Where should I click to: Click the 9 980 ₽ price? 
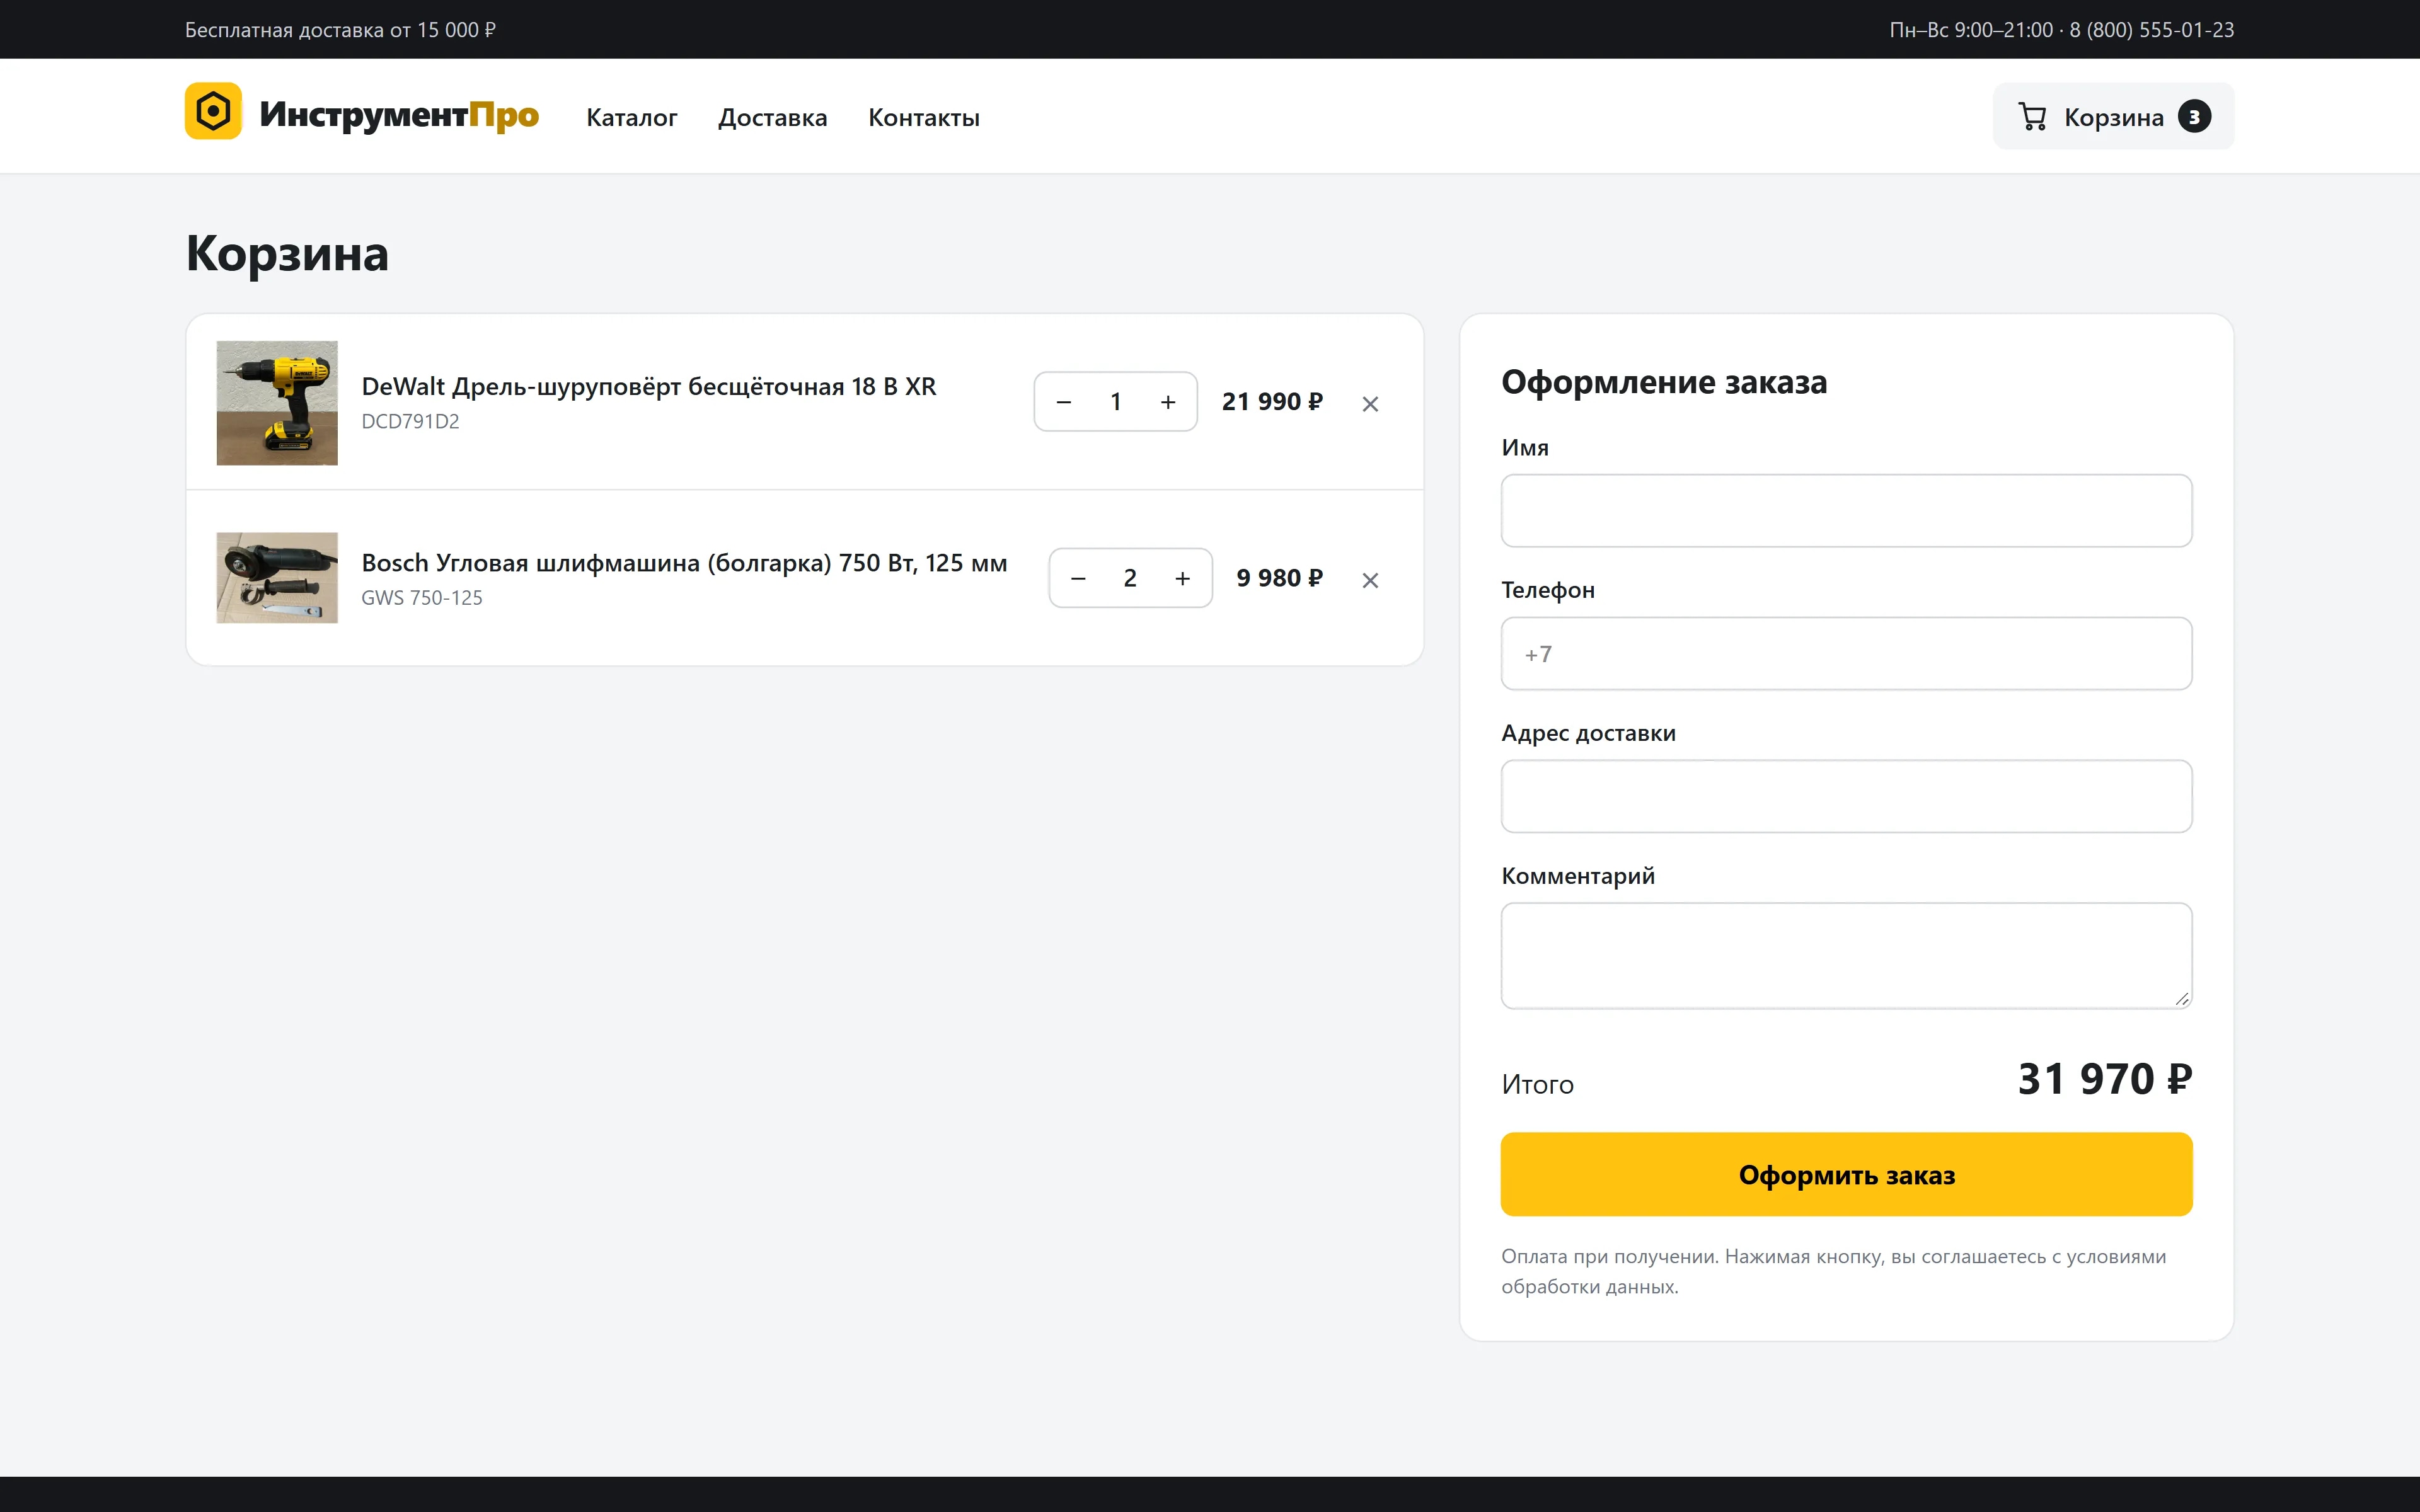(x=1279, y=578)
